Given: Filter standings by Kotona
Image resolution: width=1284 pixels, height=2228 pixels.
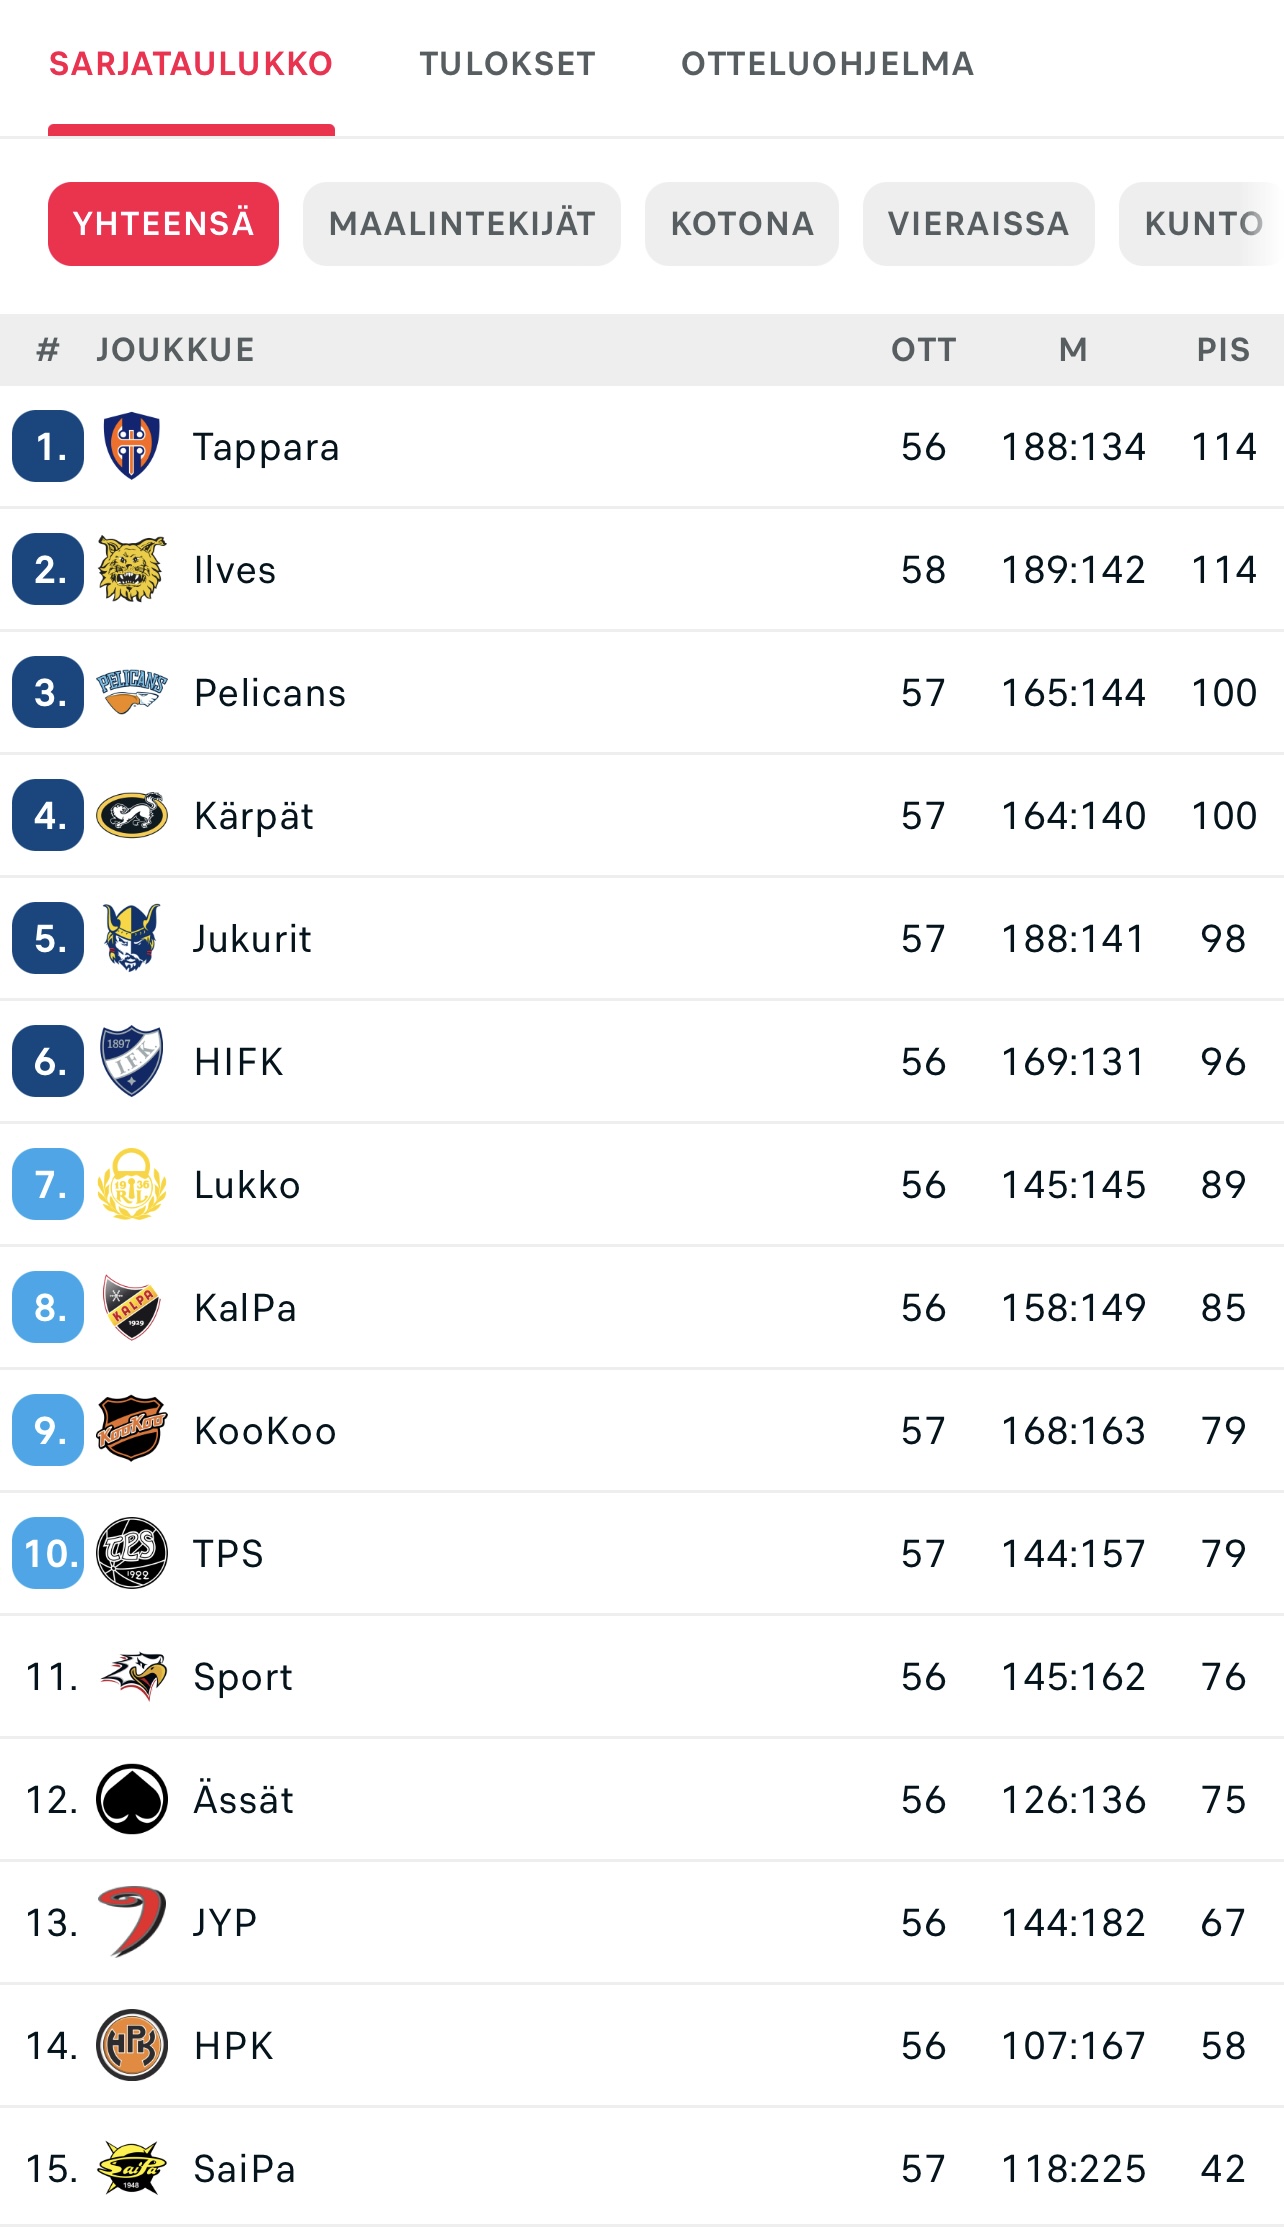Looking at the screenshot, I should point(742,224).
